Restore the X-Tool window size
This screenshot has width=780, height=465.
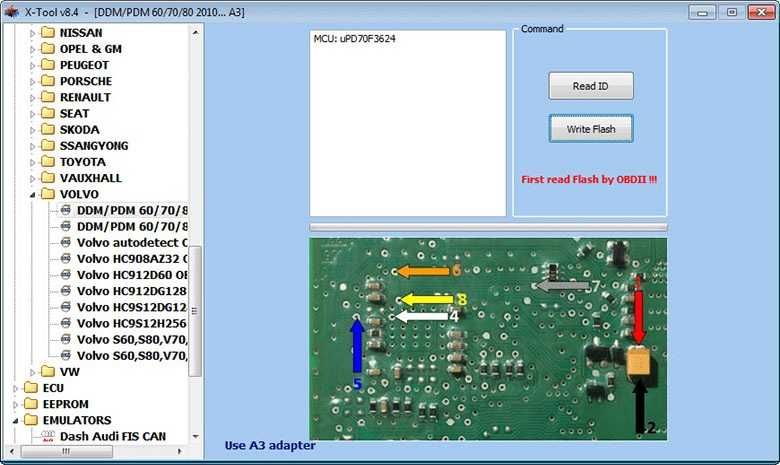pyautogui.click(x=732, y=12)
